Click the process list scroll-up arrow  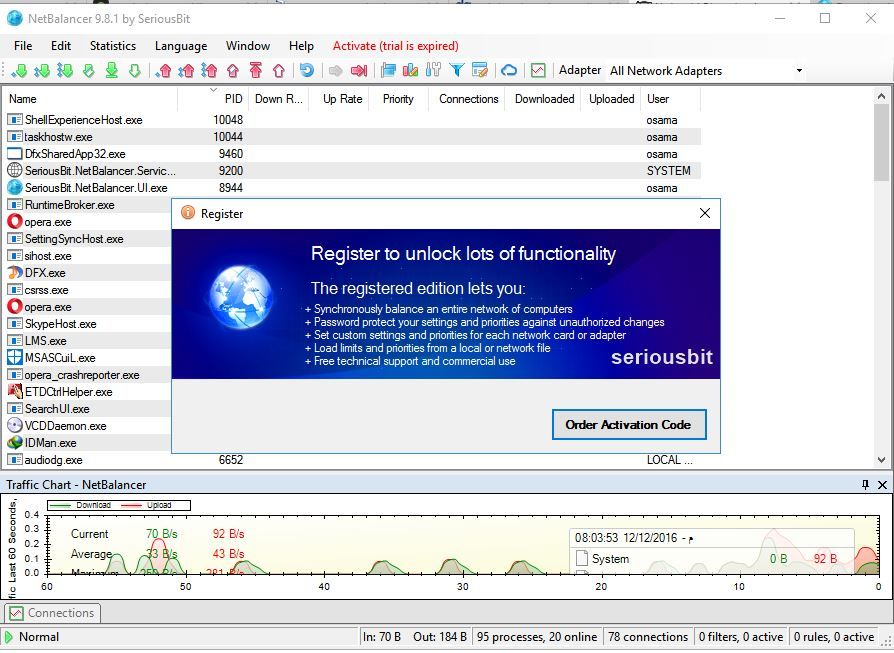click(x=881, y=97)
